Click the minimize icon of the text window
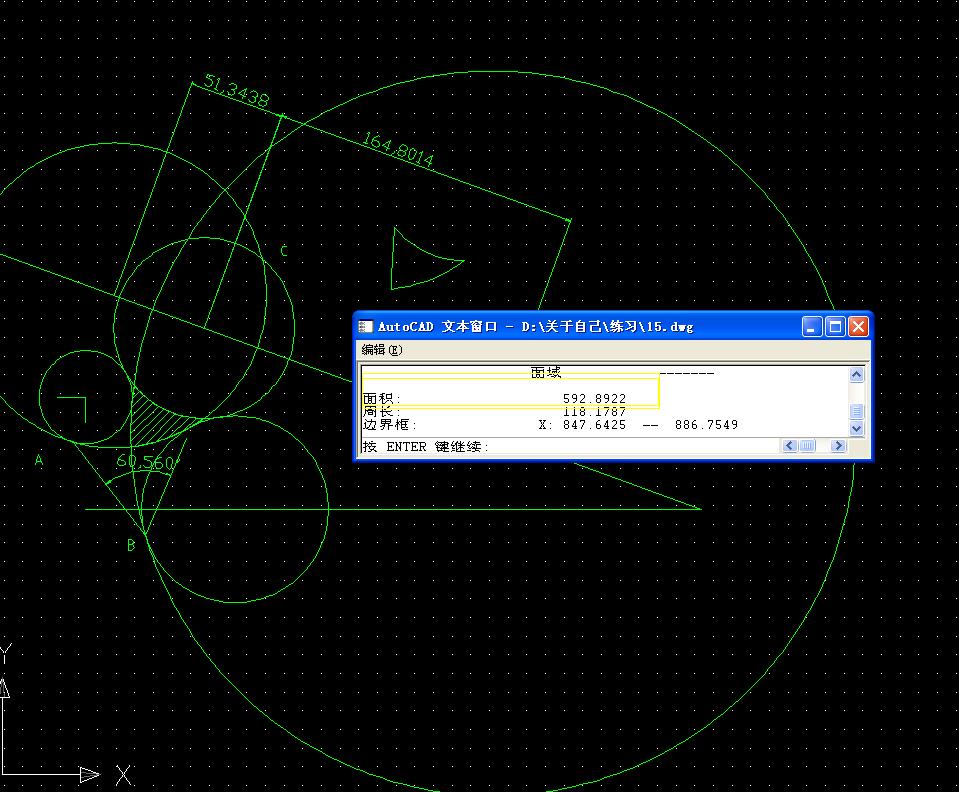 tap(813, 326)
